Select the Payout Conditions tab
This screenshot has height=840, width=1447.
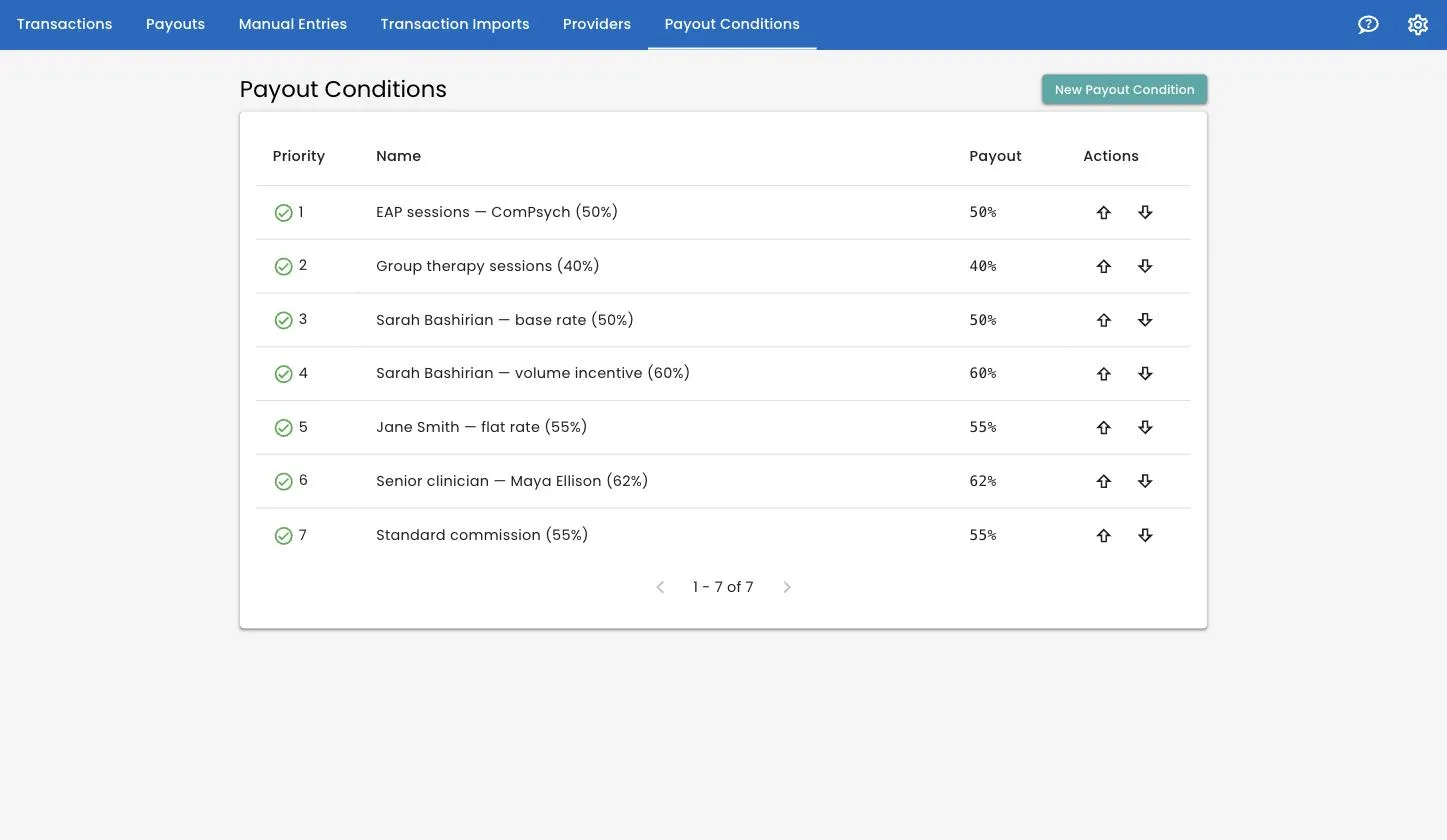[x=732, y=24]
